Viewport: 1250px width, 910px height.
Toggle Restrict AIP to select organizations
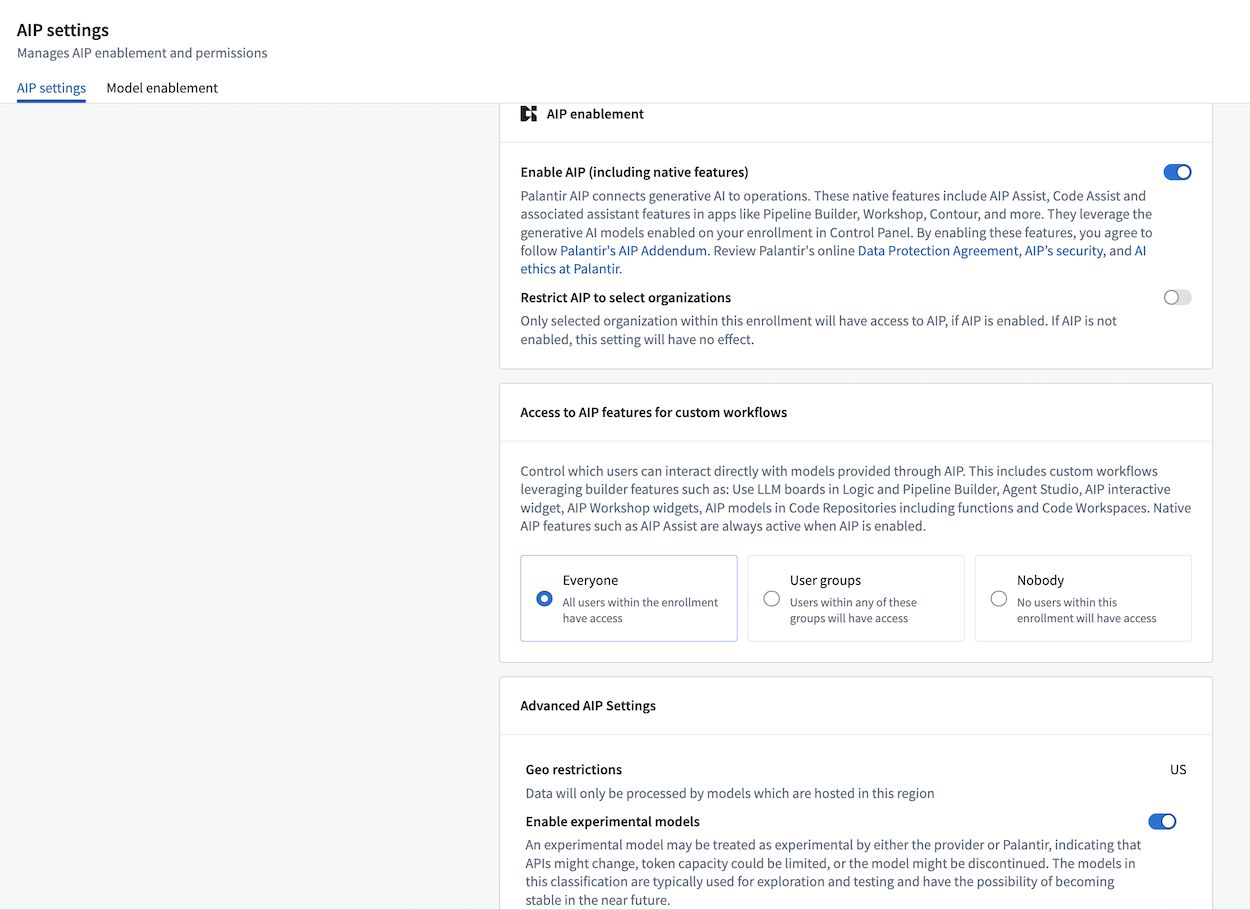tap(1177, 297)
